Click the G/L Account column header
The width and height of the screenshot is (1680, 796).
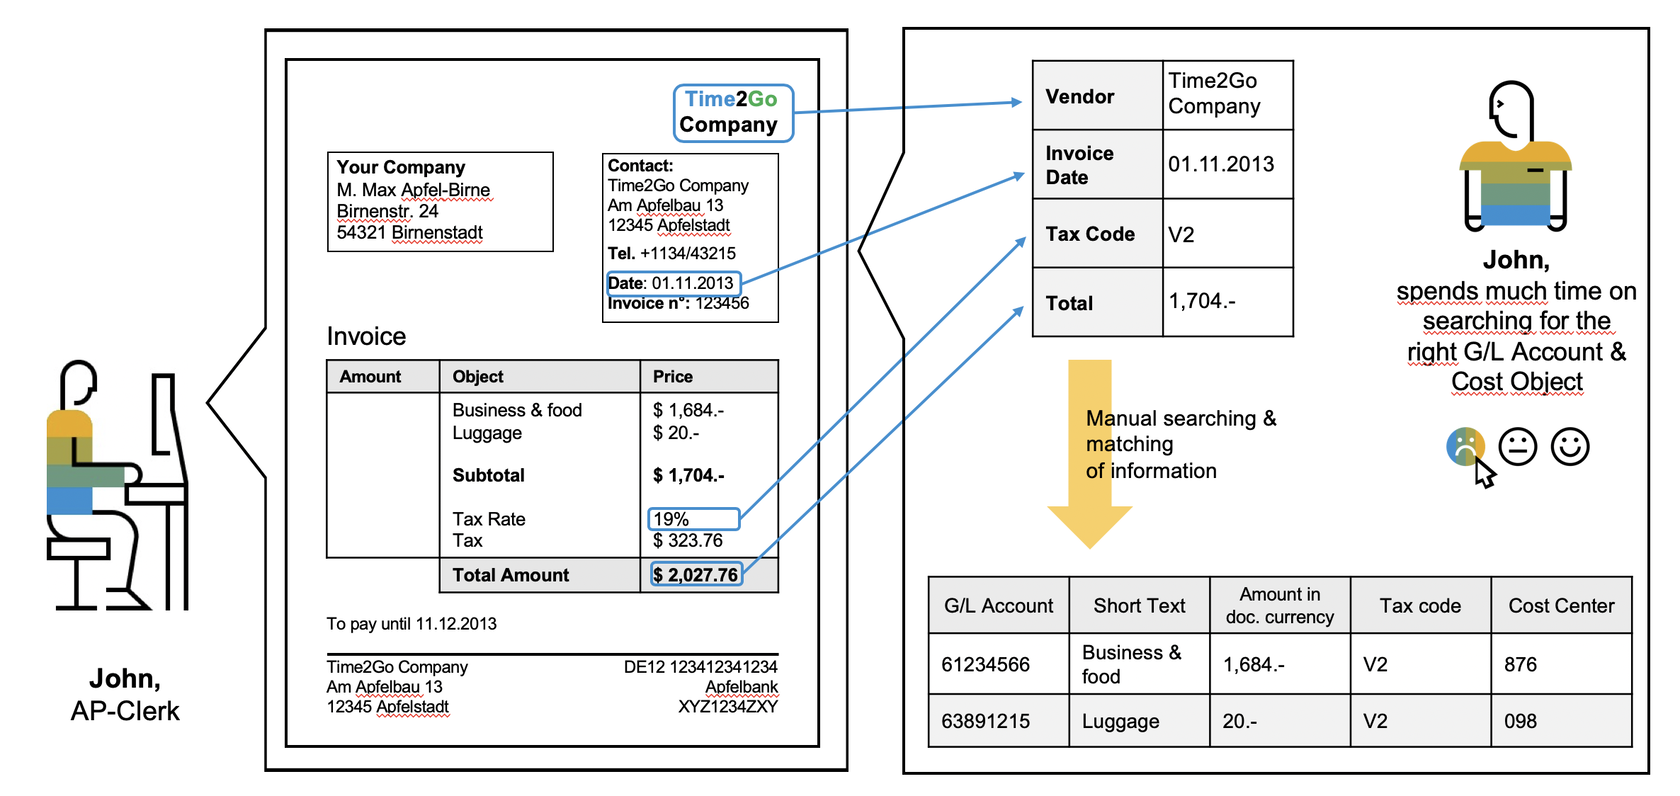point(999,605)
